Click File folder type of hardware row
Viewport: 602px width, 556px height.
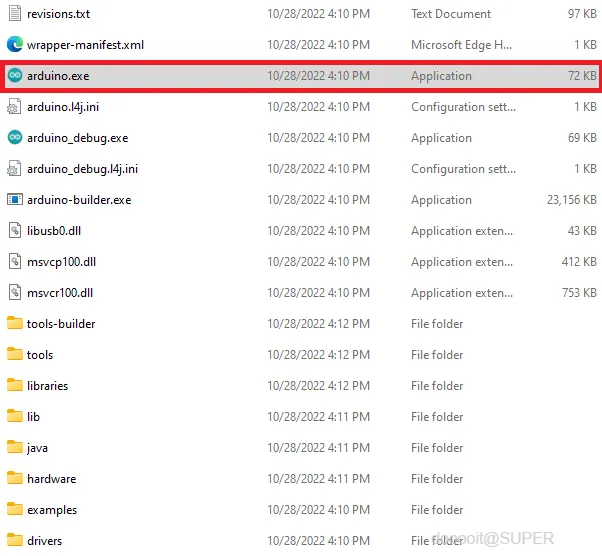[x=437, y=479]
